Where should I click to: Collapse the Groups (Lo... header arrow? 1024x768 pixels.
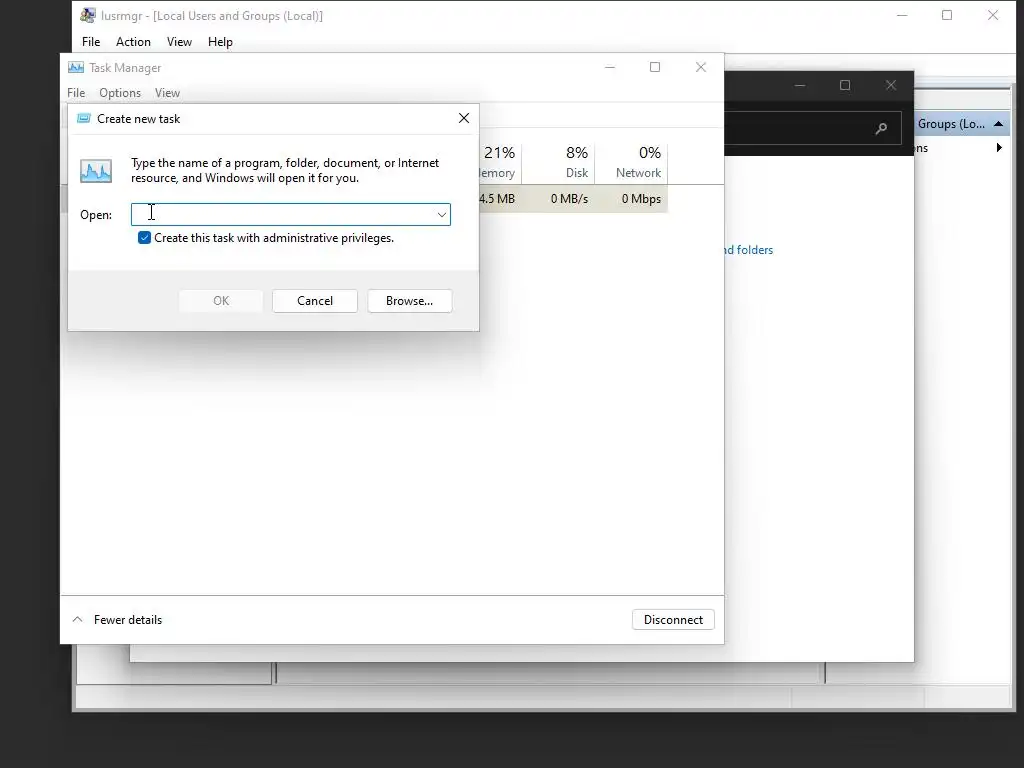pyautogui.click(x=999, y=123)
